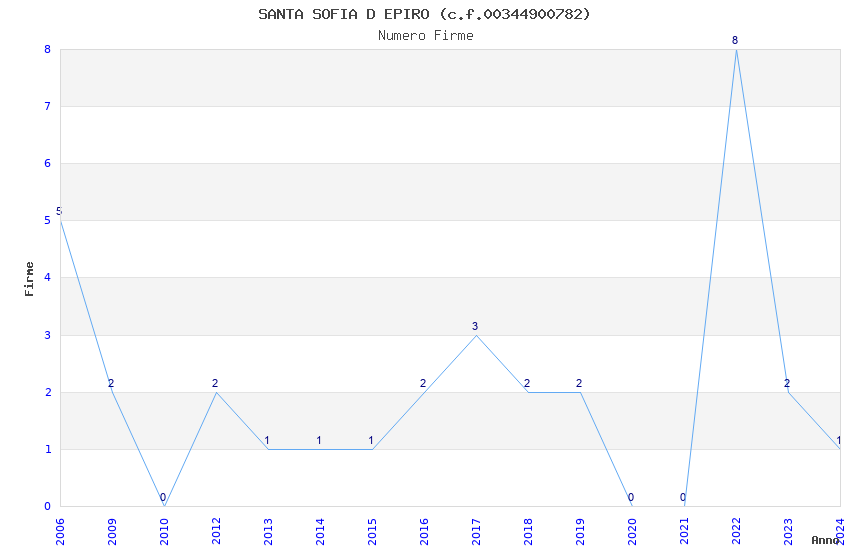This screenshot has height=550, width=850.
Task: Click year label 2018 on x-axis
Action: pos(528,532)
